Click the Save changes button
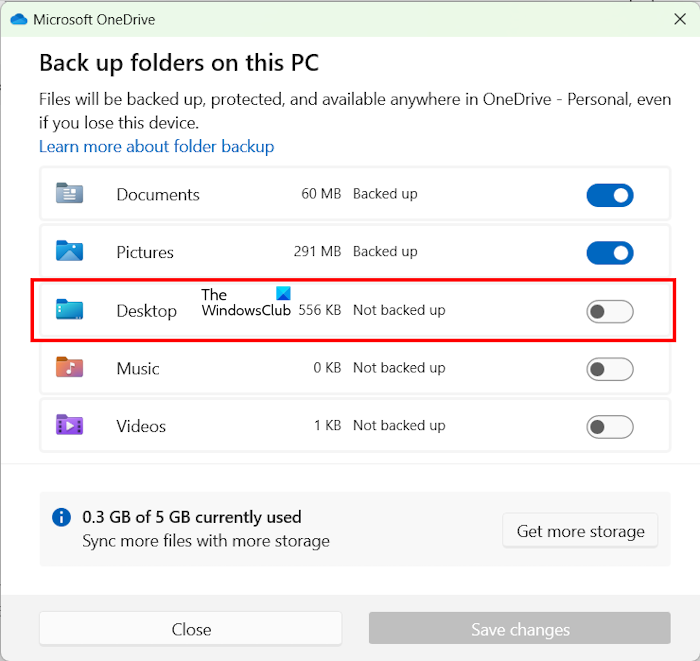The image size is (700, 661). [x=519, y=629]
